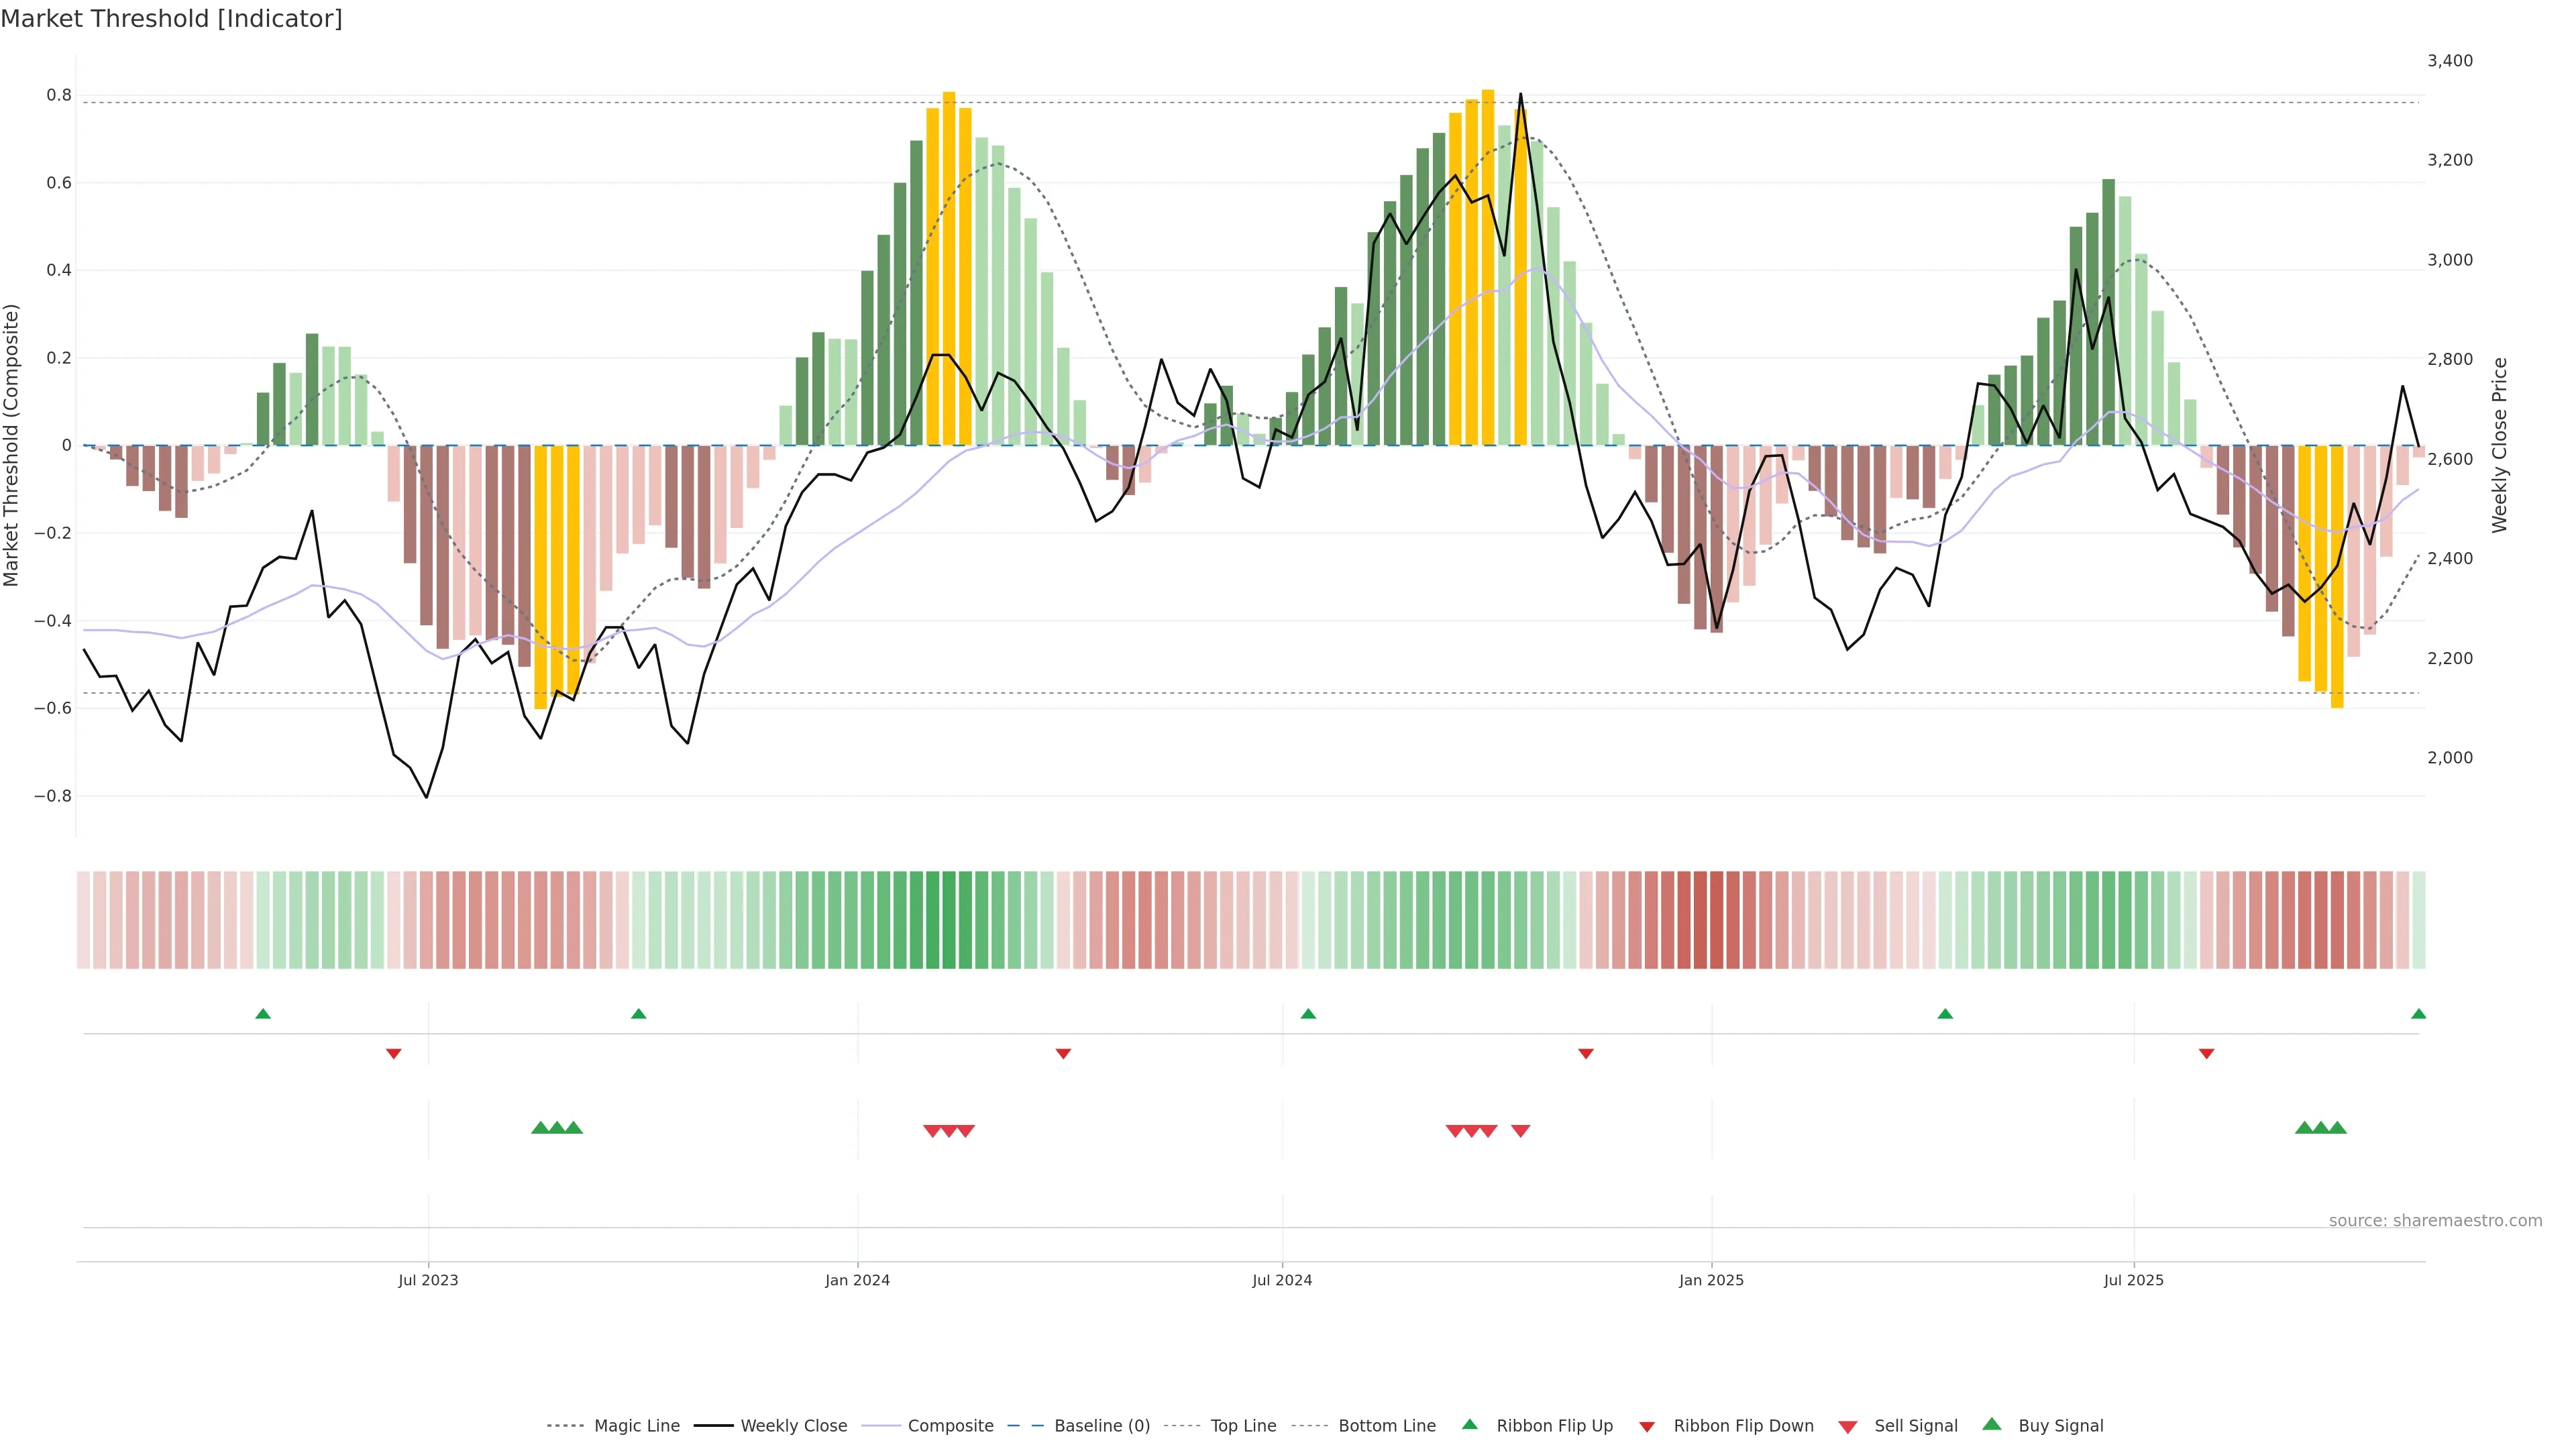This screenshot has width=2576, height=1449.
Task: Open the sharemaestro.com source link
Action: click(2435, 1220)
